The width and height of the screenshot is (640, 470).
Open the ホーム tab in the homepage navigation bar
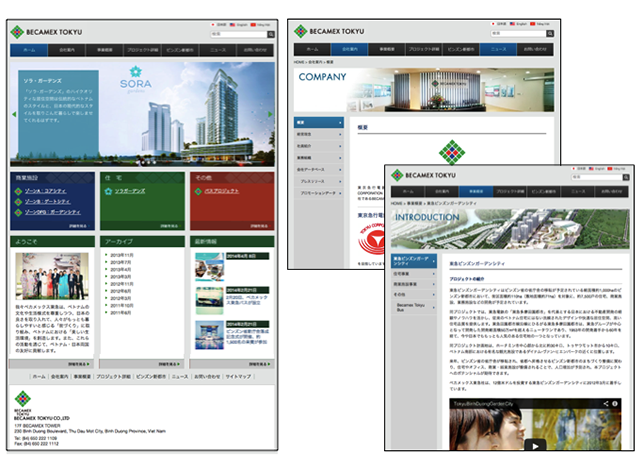pyautogui.click(x=29, y=50)
